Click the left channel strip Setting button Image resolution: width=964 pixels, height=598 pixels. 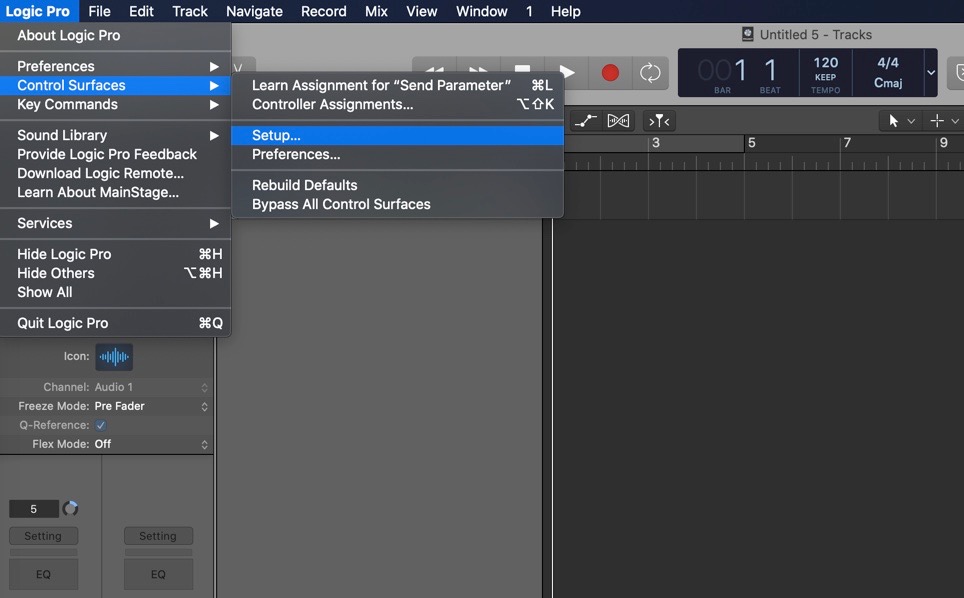[43, 536]
